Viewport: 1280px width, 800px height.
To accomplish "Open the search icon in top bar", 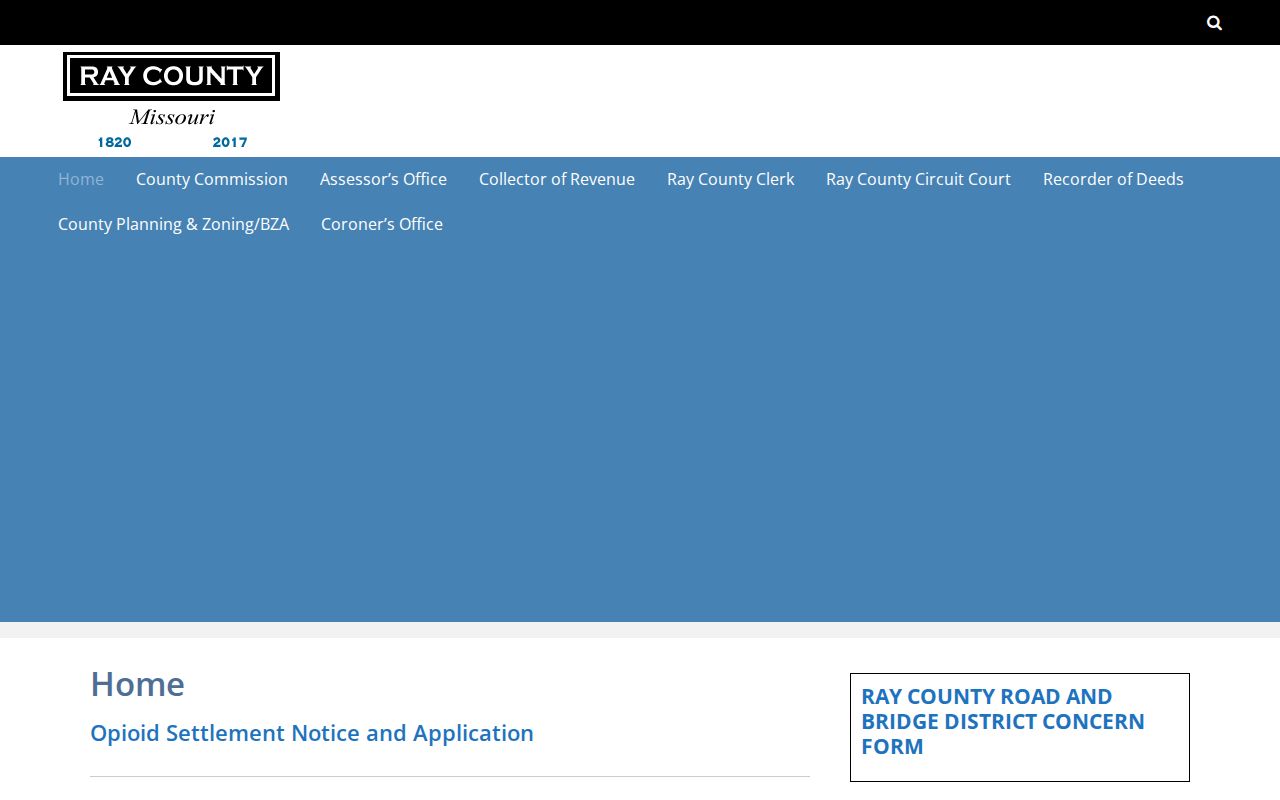I will 1214,23.
